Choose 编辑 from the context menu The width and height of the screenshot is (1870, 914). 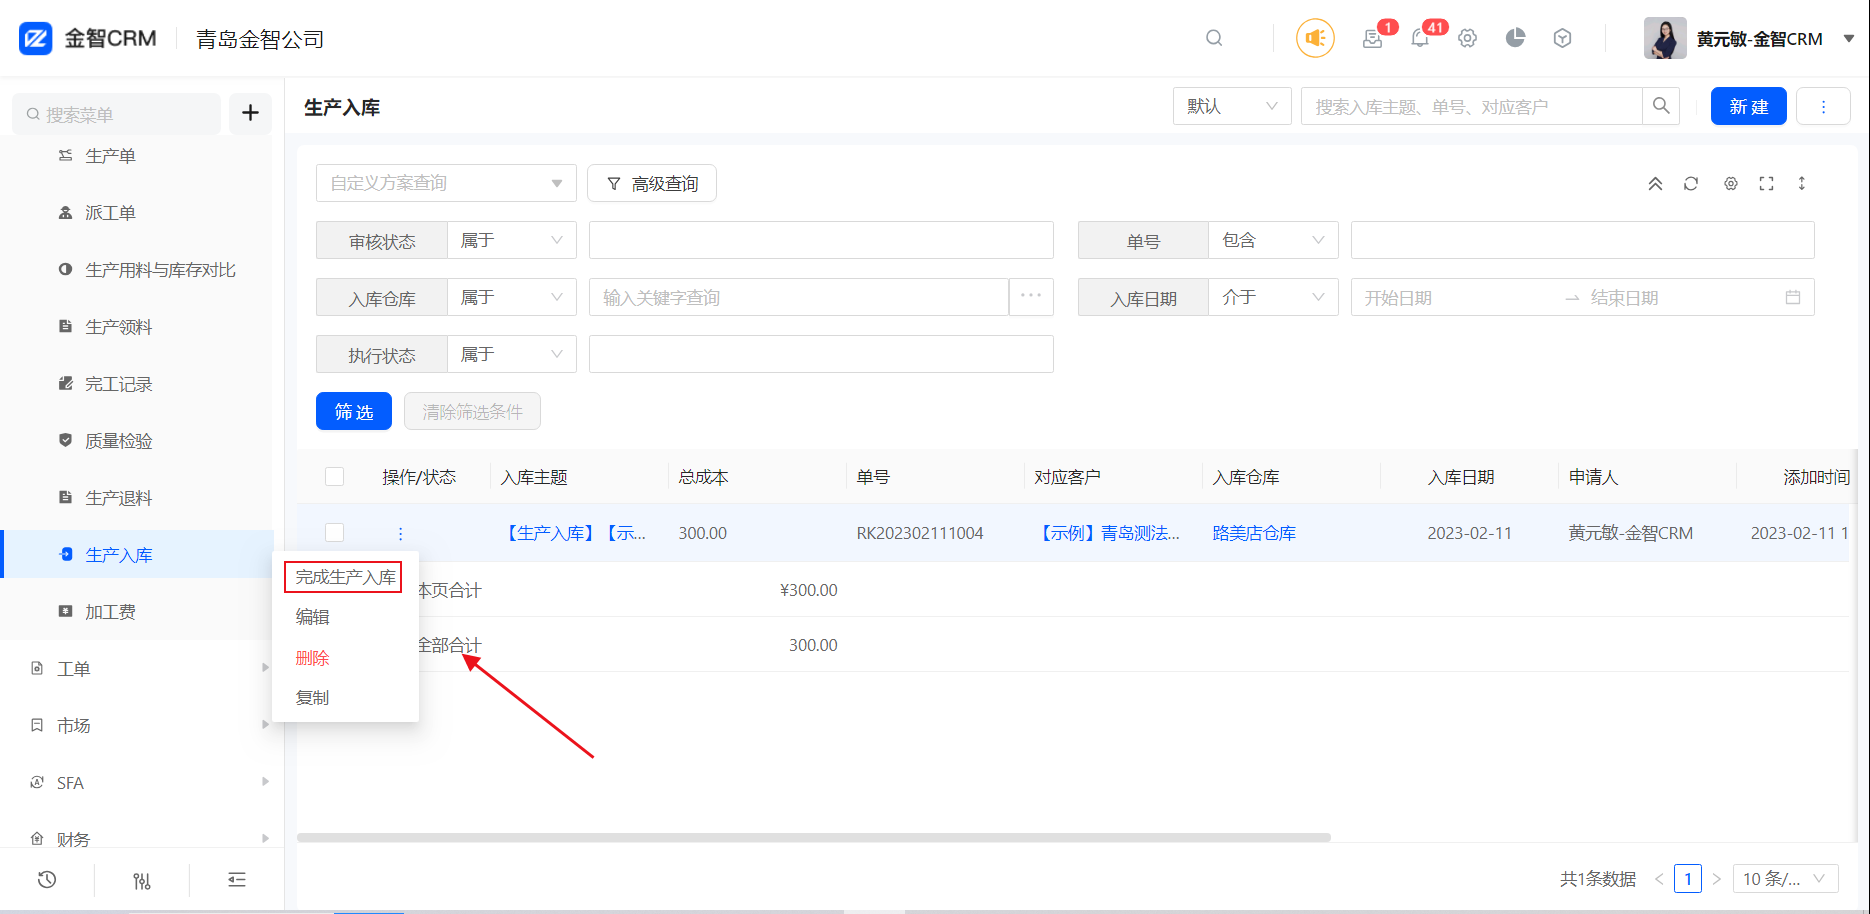click(x=313, y=617)
